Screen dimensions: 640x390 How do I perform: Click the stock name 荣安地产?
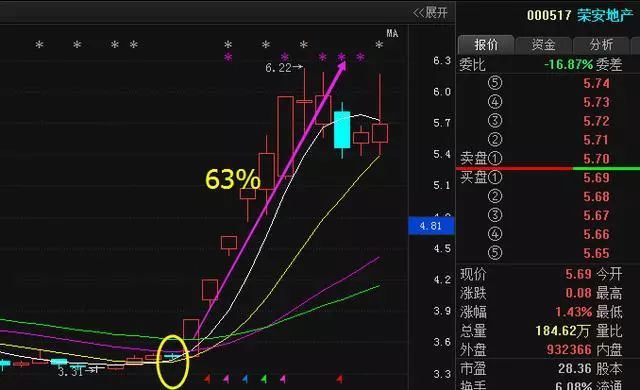click(x=605, y=16)
